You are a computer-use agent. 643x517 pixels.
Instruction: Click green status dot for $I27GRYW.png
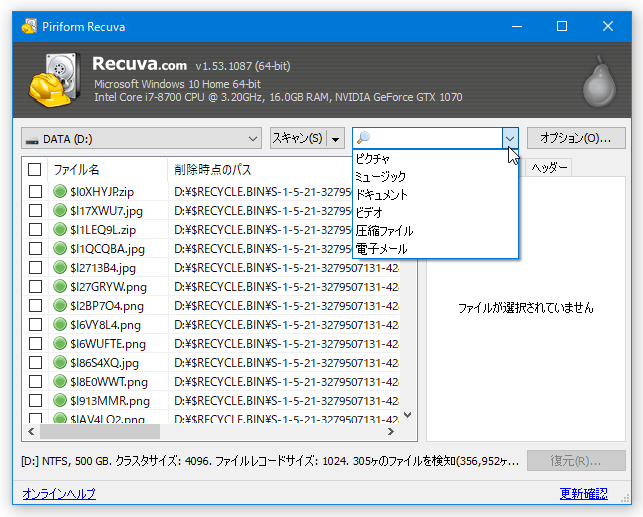pyautogui.click(x=60, y=287)
